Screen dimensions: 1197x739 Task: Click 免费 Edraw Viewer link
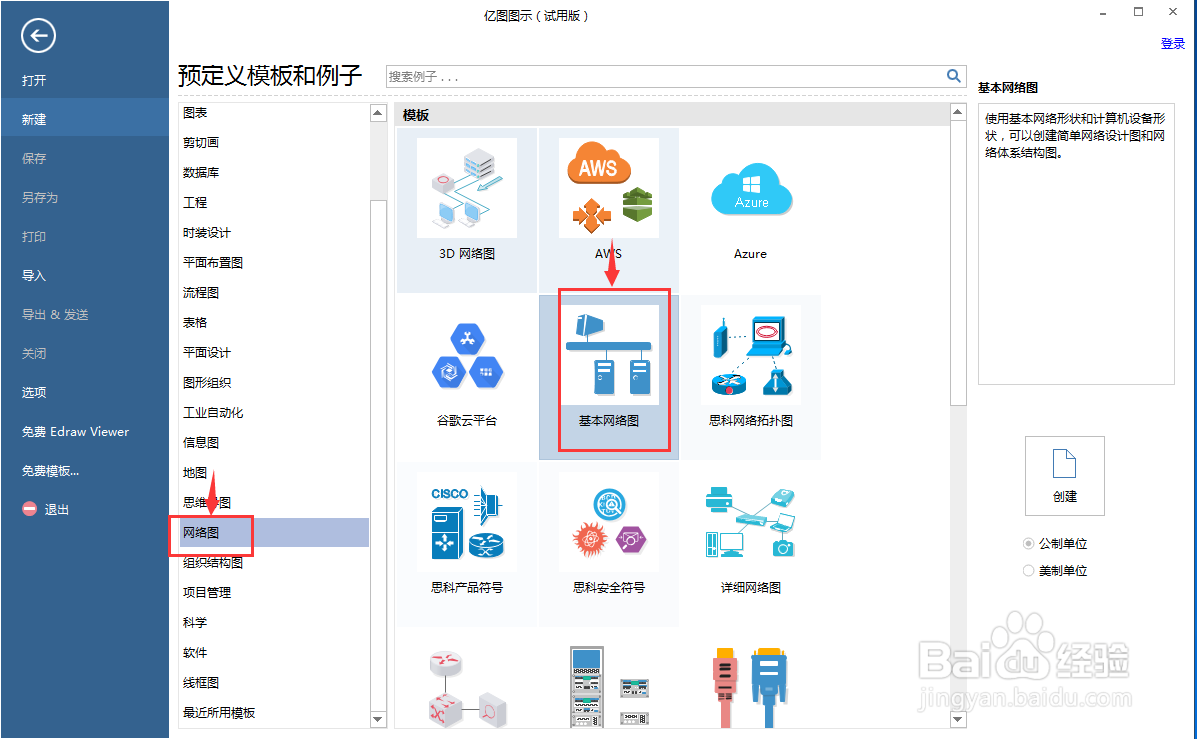pos(75,431)
